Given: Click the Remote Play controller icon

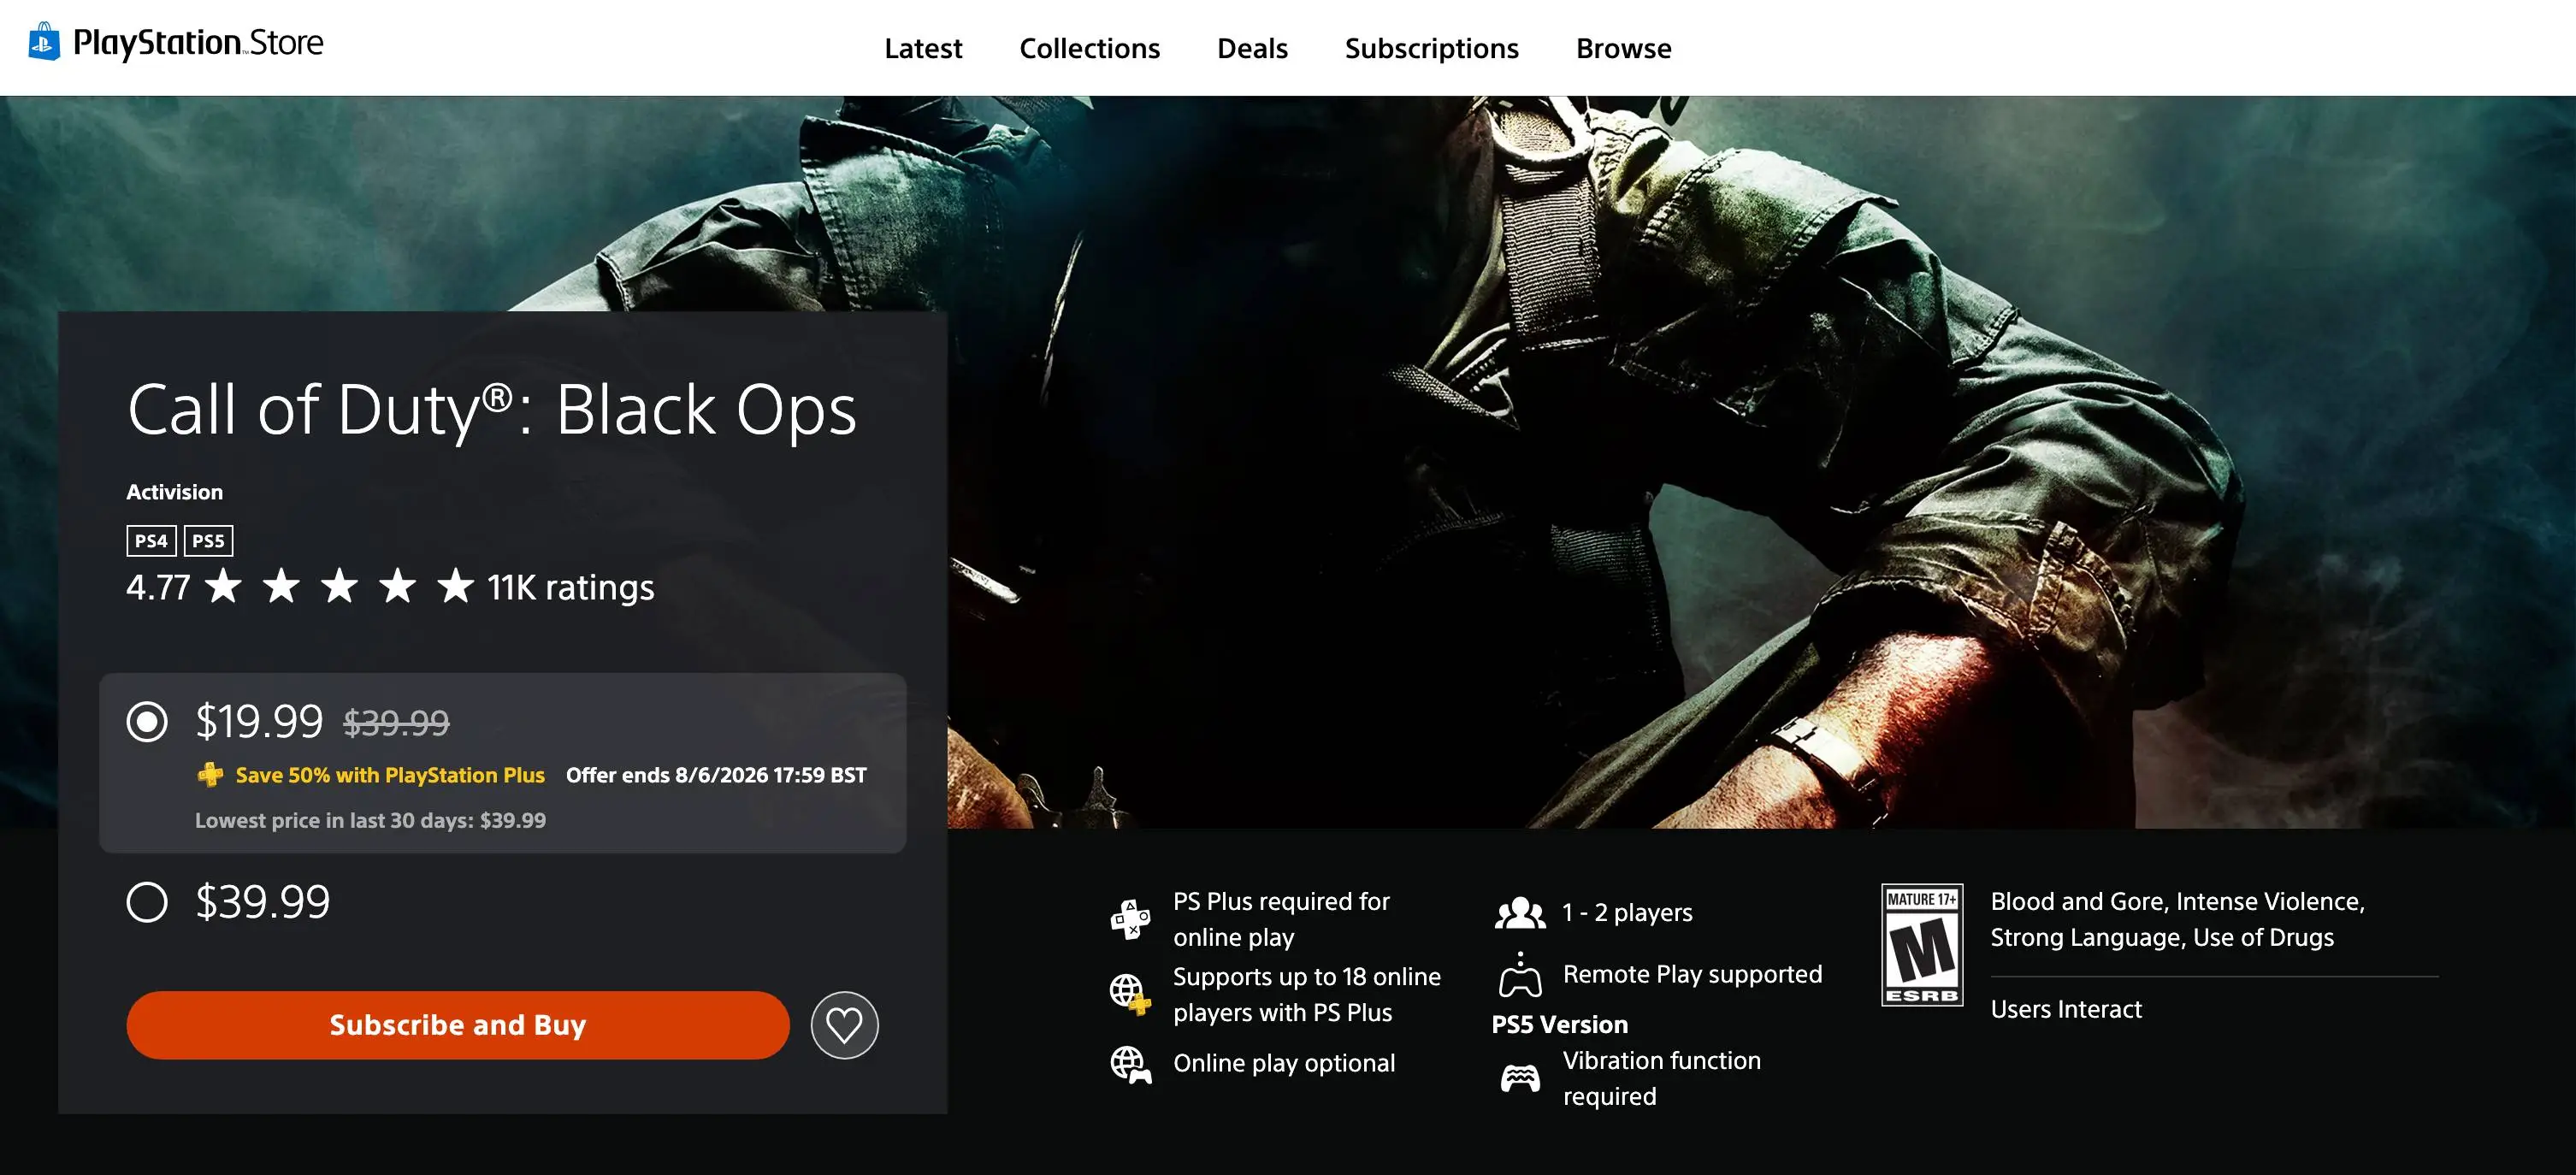Looking at the screenshot, I should tap(1520, 975).
